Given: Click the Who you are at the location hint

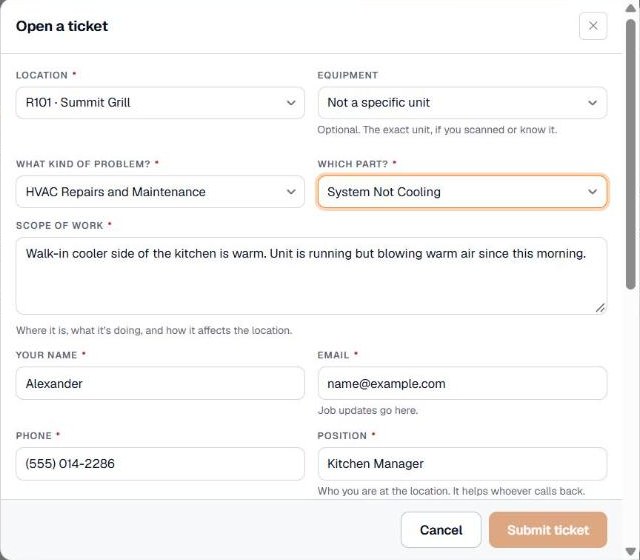Looking at the screenshot, I should [451, 491].
